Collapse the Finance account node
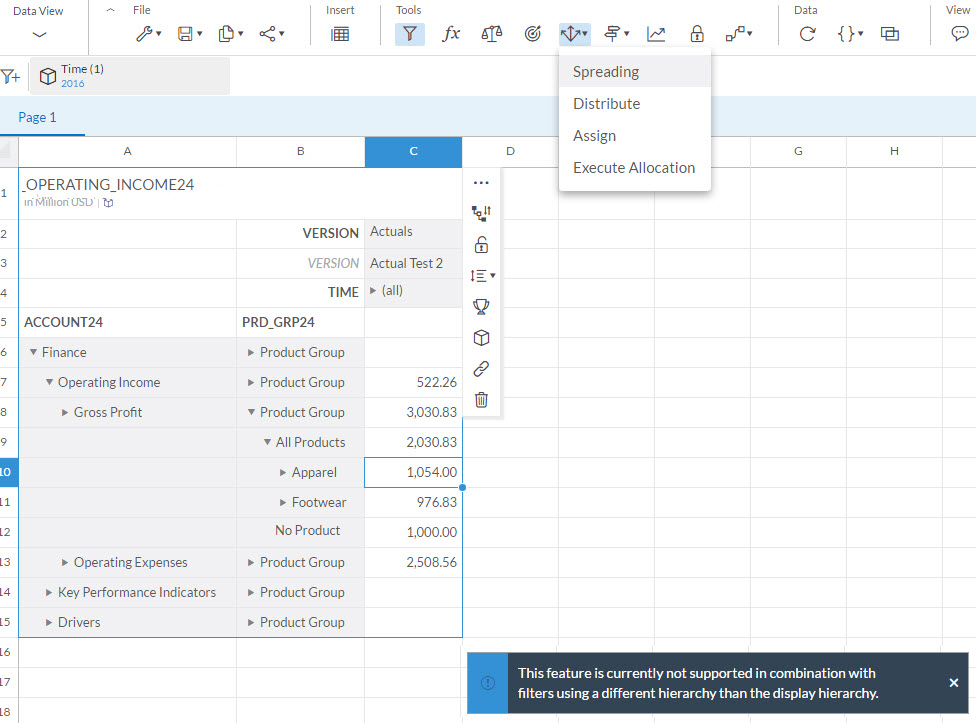Viewport: 976px width, 723px height. point(33,352)
